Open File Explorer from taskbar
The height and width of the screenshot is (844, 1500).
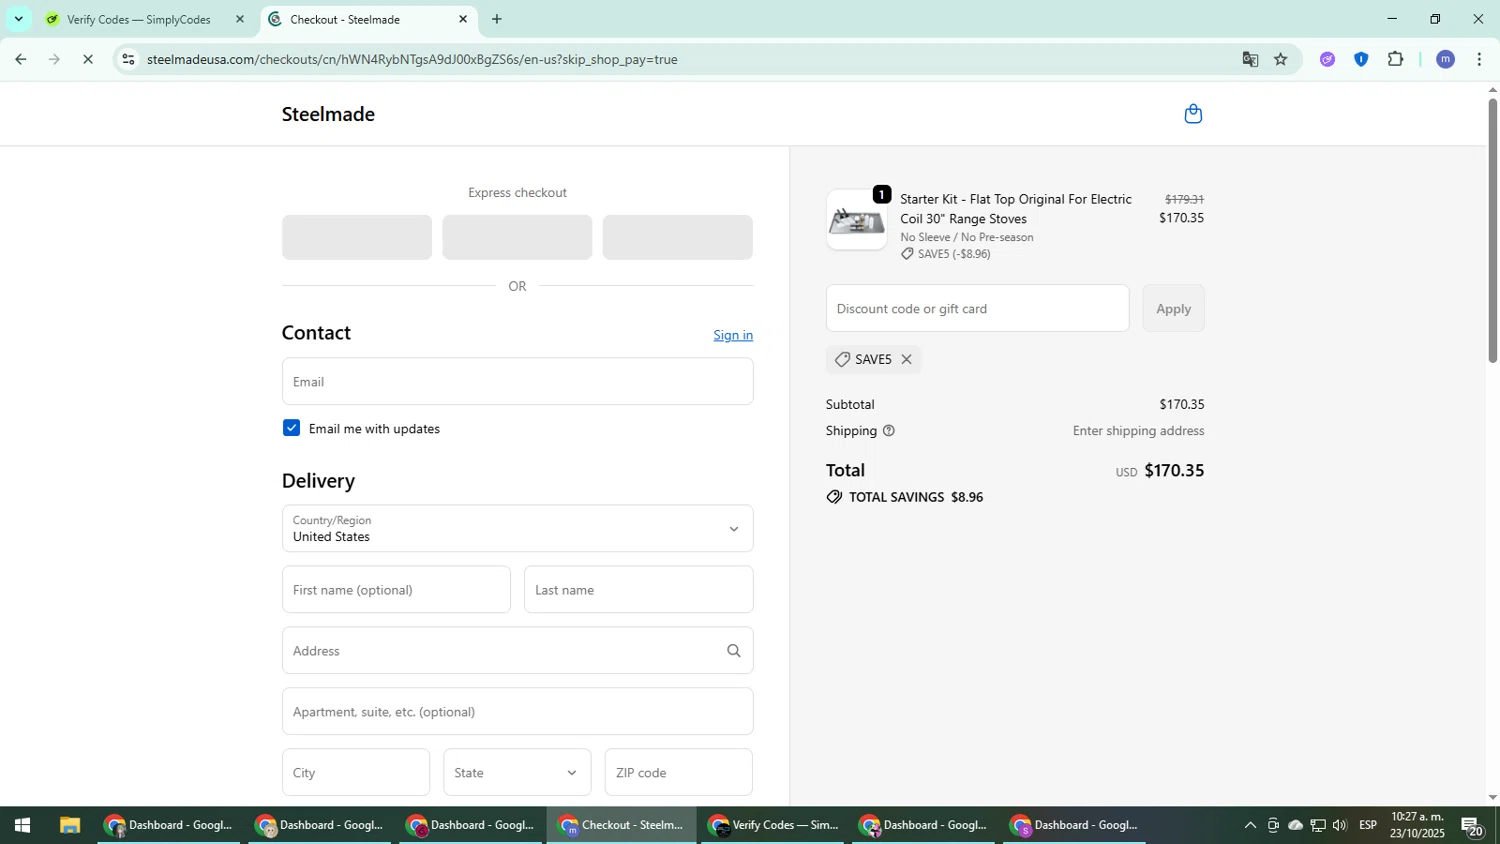click(x=69, y=825)
